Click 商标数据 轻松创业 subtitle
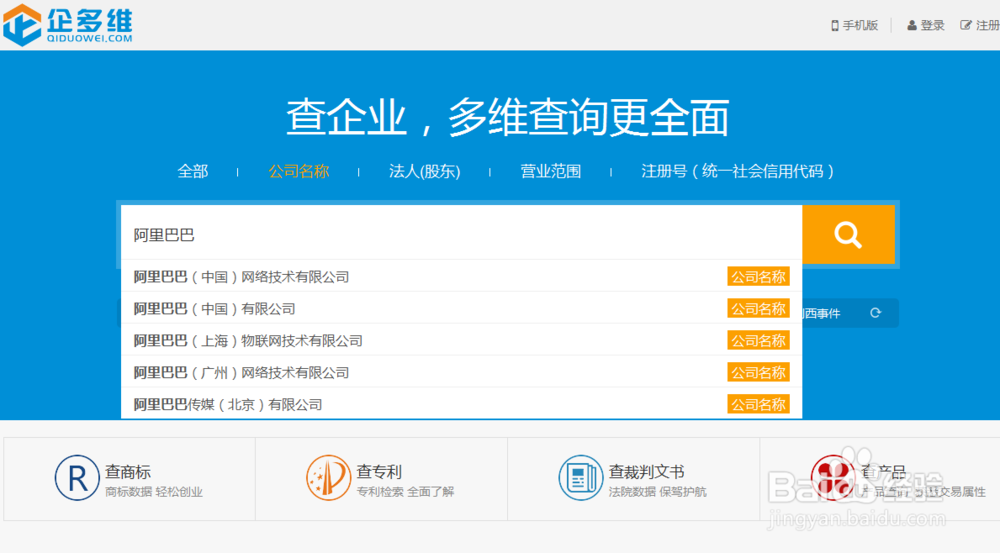Viewport: 1000px width, 553px height. [x=154, y=492]
